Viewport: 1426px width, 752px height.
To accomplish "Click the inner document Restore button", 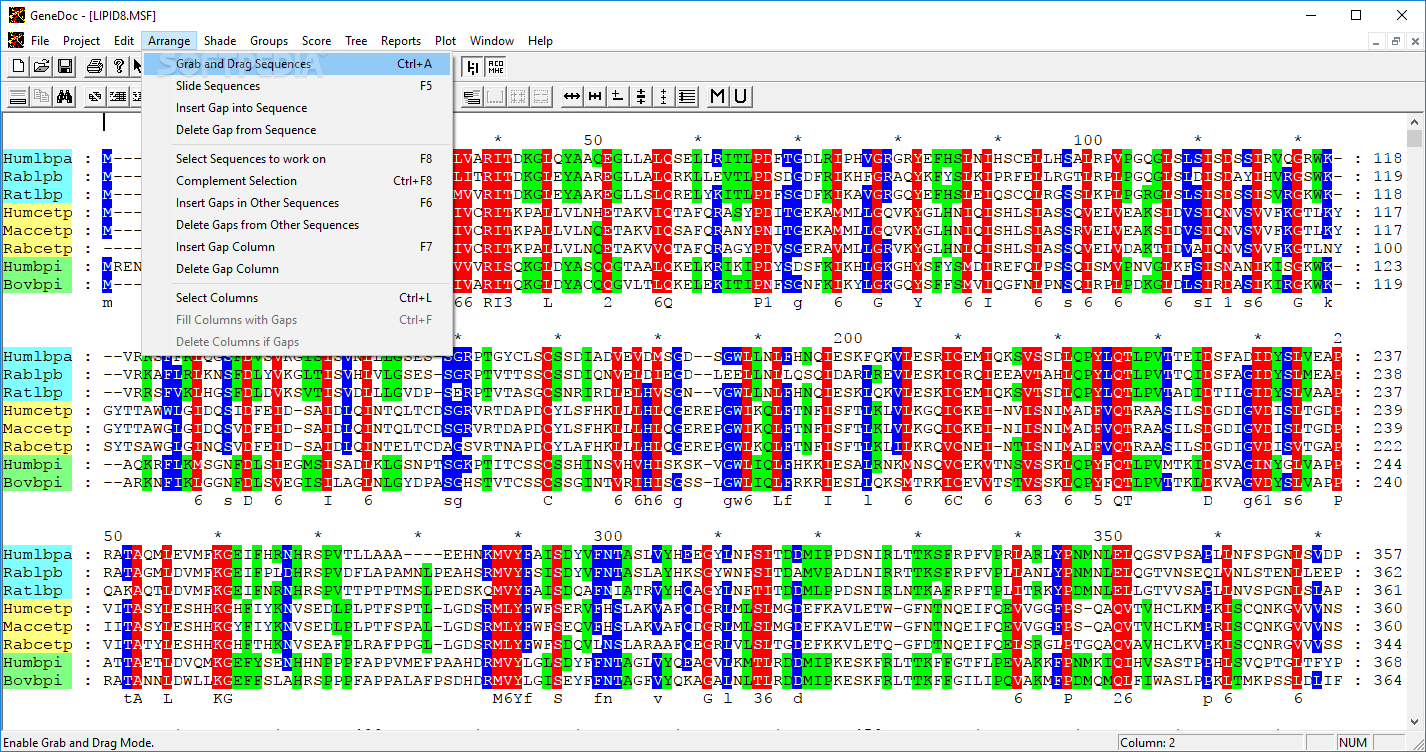I will coord(1396,41).
